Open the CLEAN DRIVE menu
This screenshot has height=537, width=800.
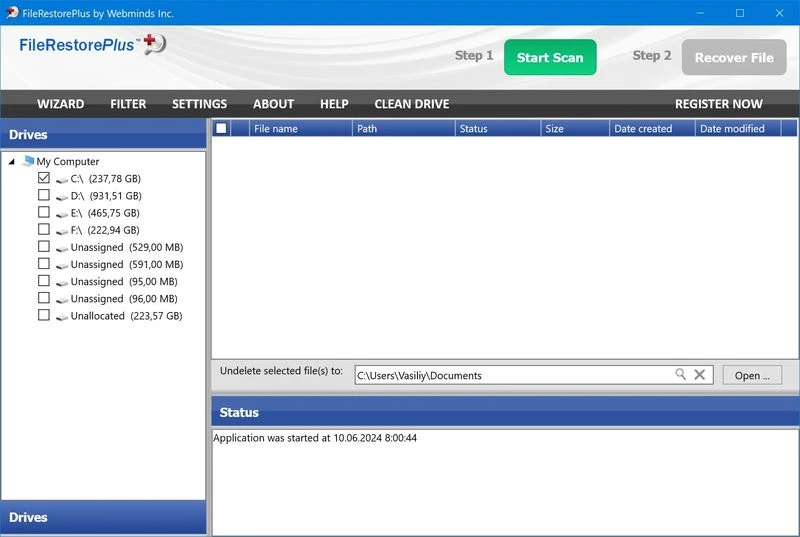[x=411, y=104]
